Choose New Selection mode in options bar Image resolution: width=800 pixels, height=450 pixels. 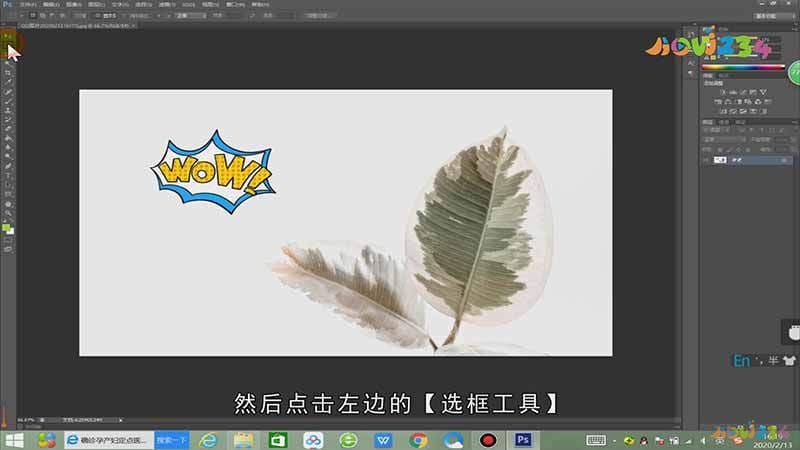pyautogui.click(x=33, y=15)
